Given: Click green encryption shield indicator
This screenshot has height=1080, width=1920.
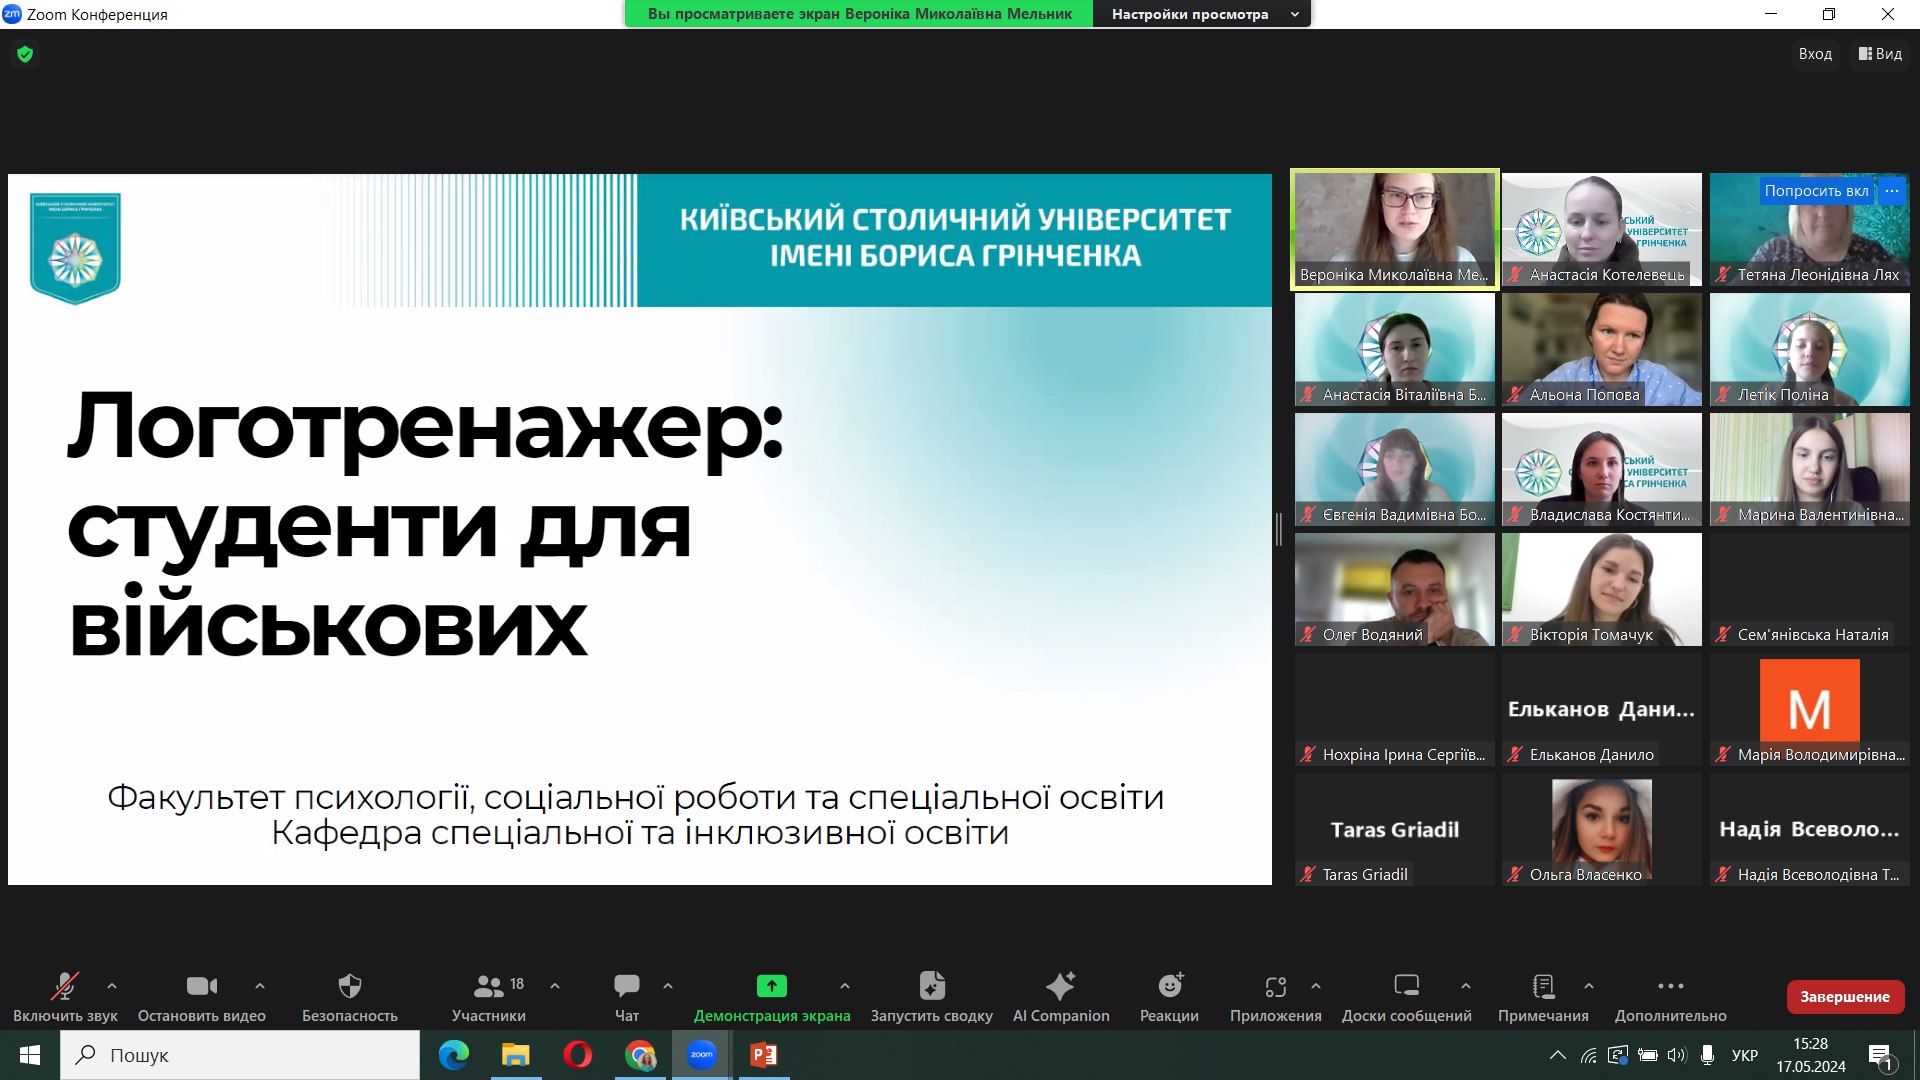Looking at the screenshot, I should [25, 54].
